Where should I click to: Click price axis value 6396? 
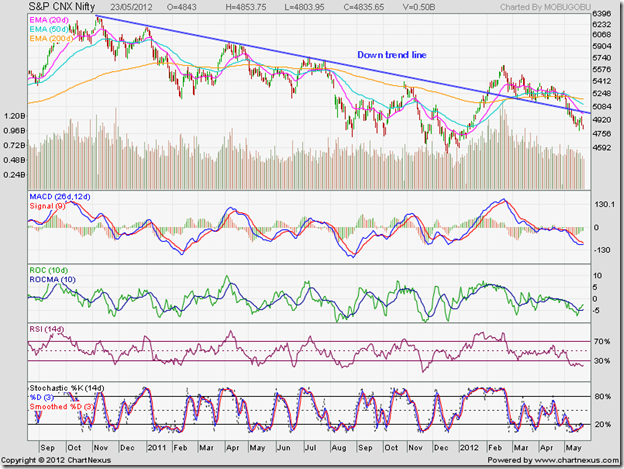(601, 14)
